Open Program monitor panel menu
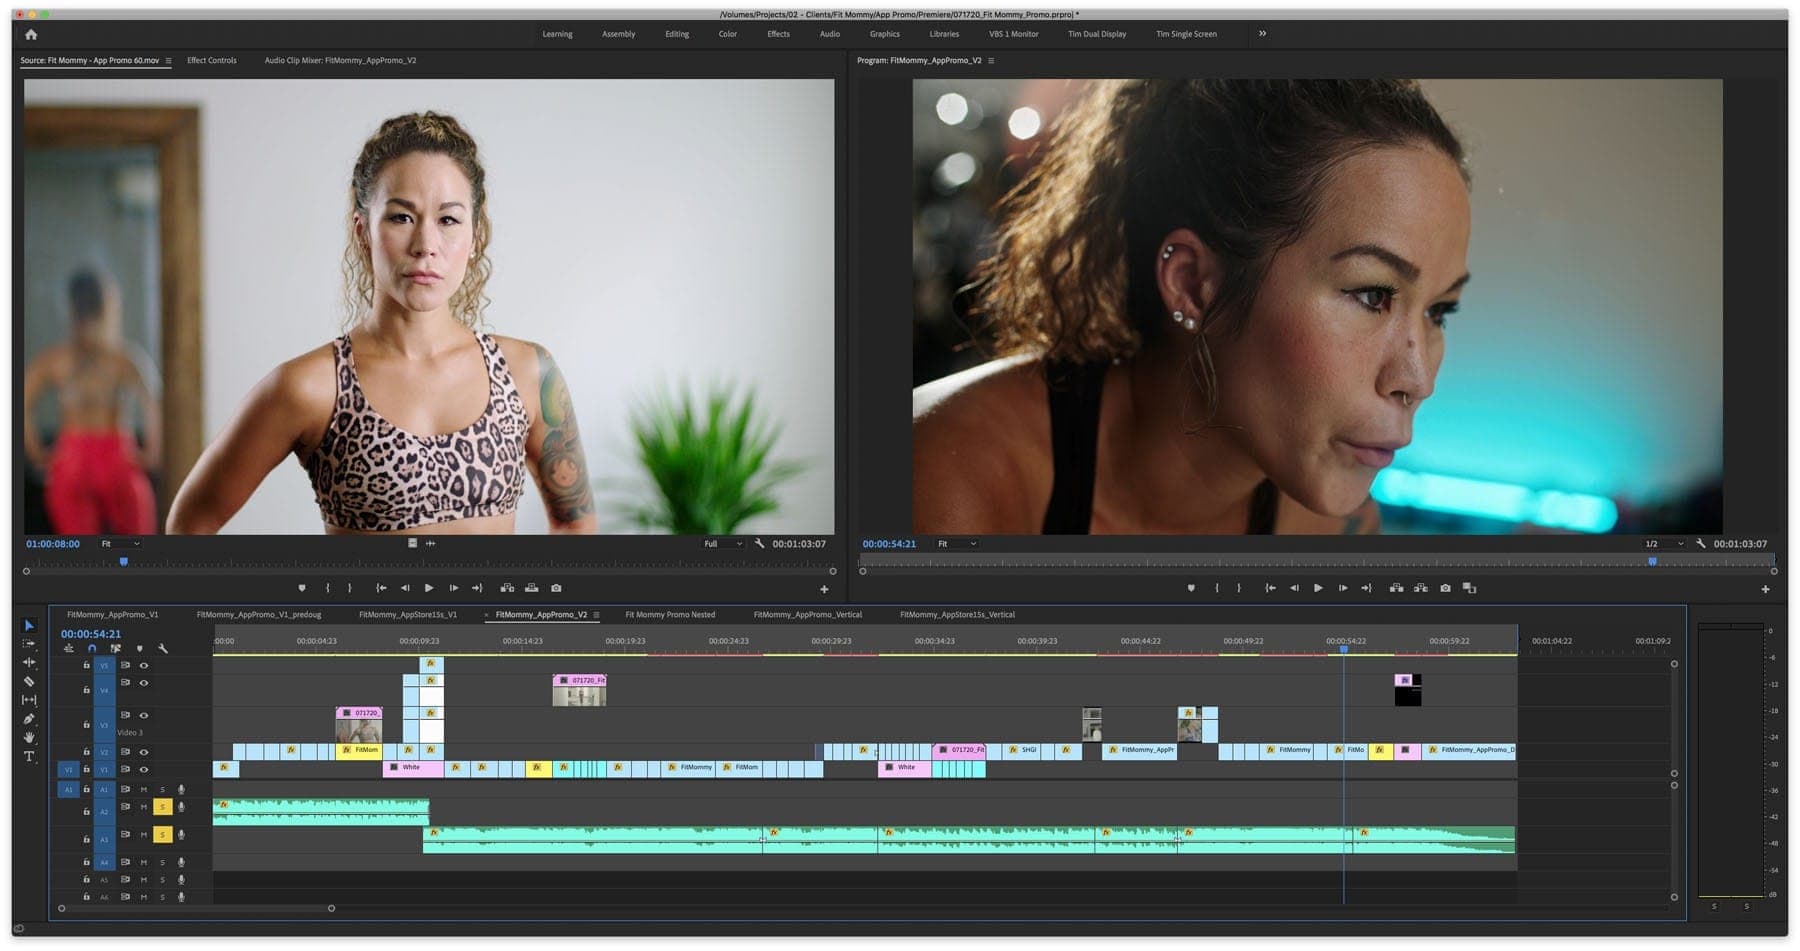This screenshot has width=1800, height=951. point(991,61)
